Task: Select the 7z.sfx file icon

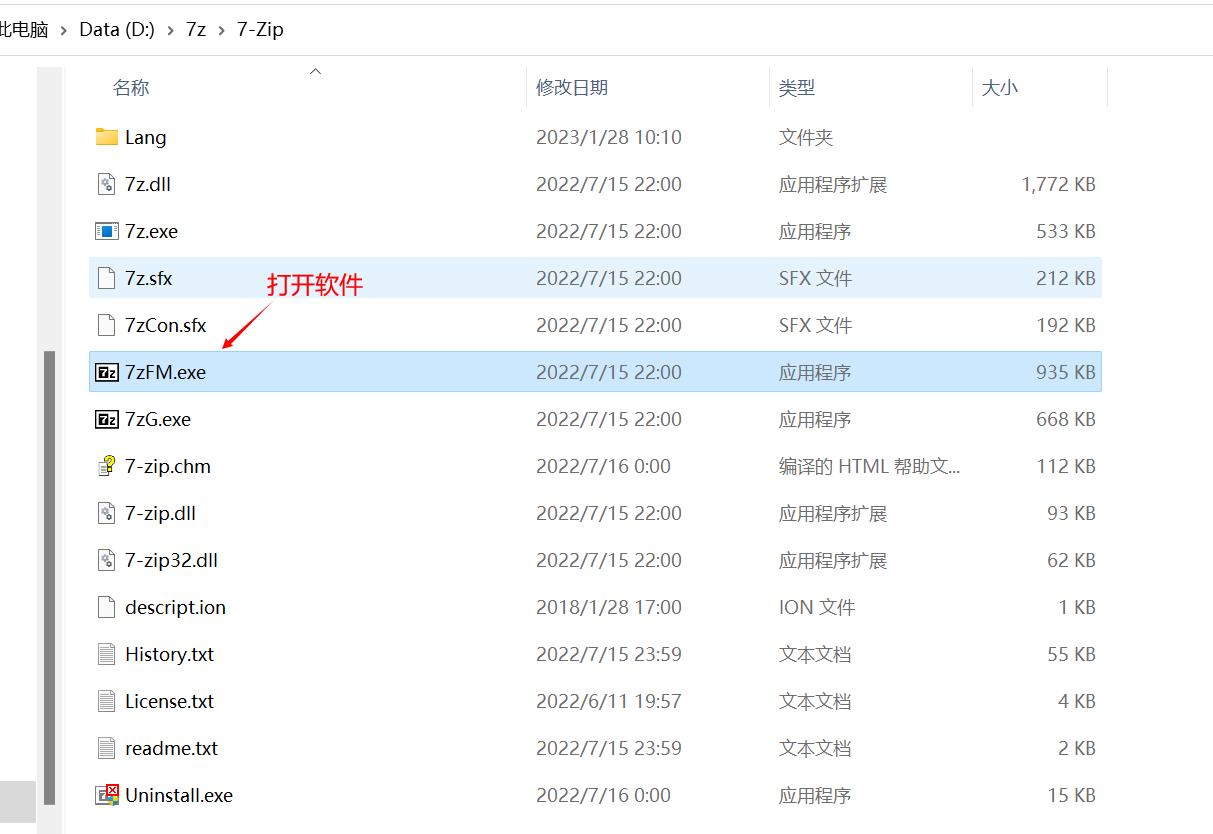Action: coord(107,278)
